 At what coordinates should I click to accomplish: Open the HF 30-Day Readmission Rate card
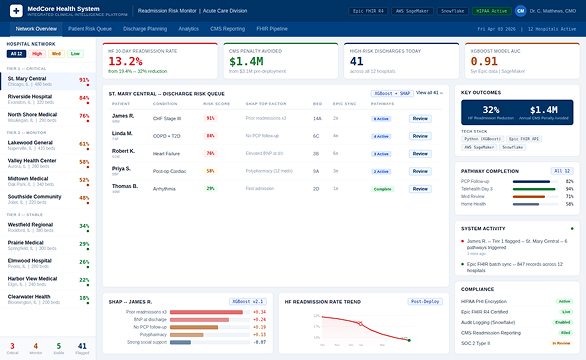click(x=160, y=61)
